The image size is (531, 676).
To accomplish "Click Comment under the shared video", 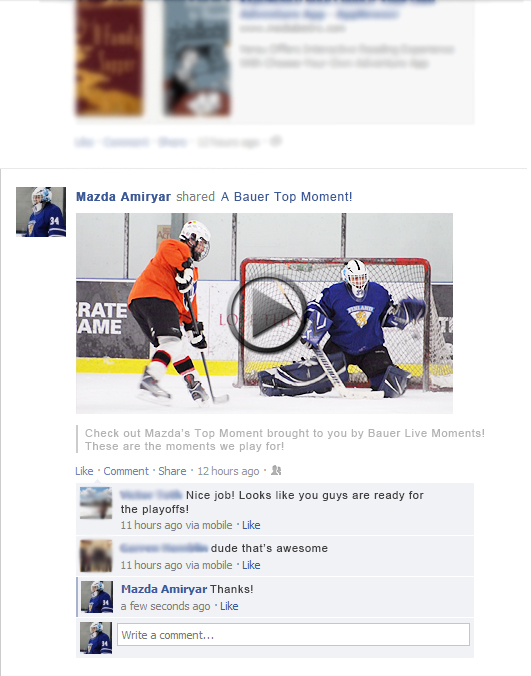I will (126, 471).
